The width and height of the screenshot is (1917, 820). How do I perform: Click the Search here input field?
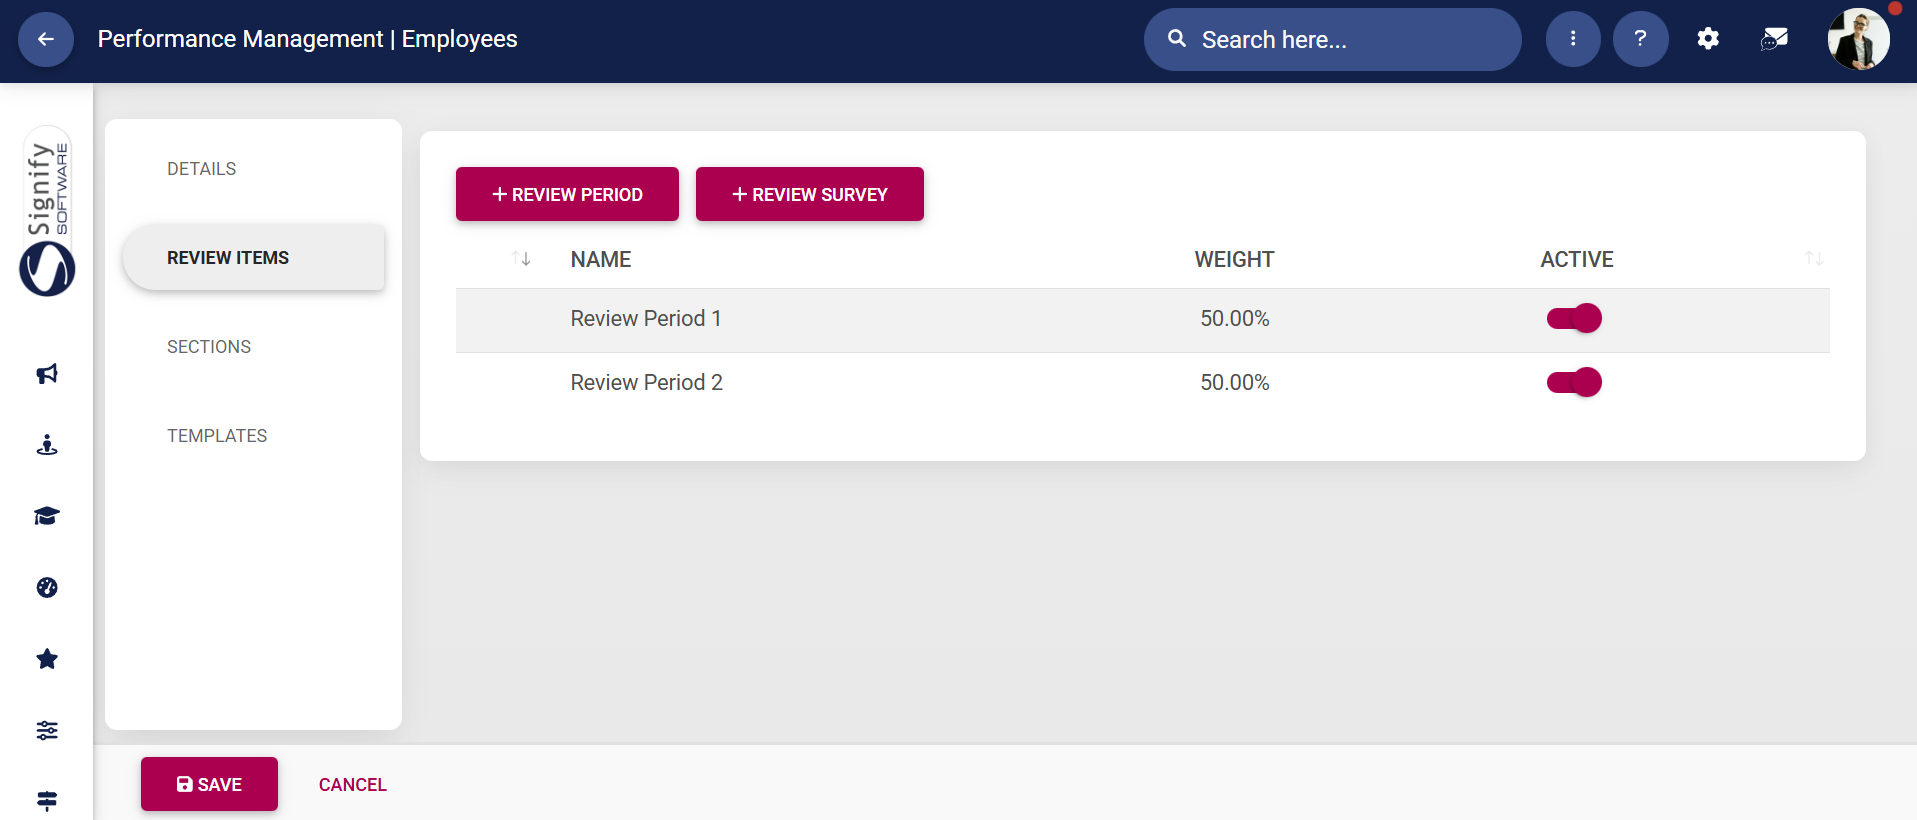point(1340,40)
